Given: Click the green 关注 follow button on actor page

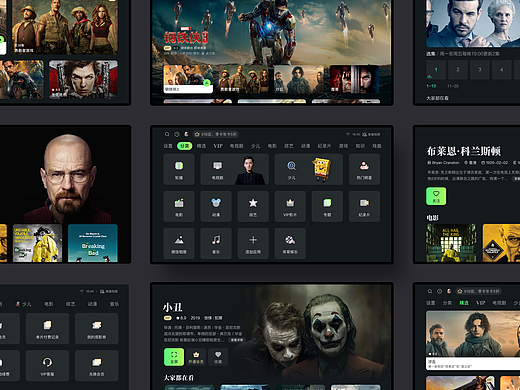Looking at the screenshot, I should [436, 196].
